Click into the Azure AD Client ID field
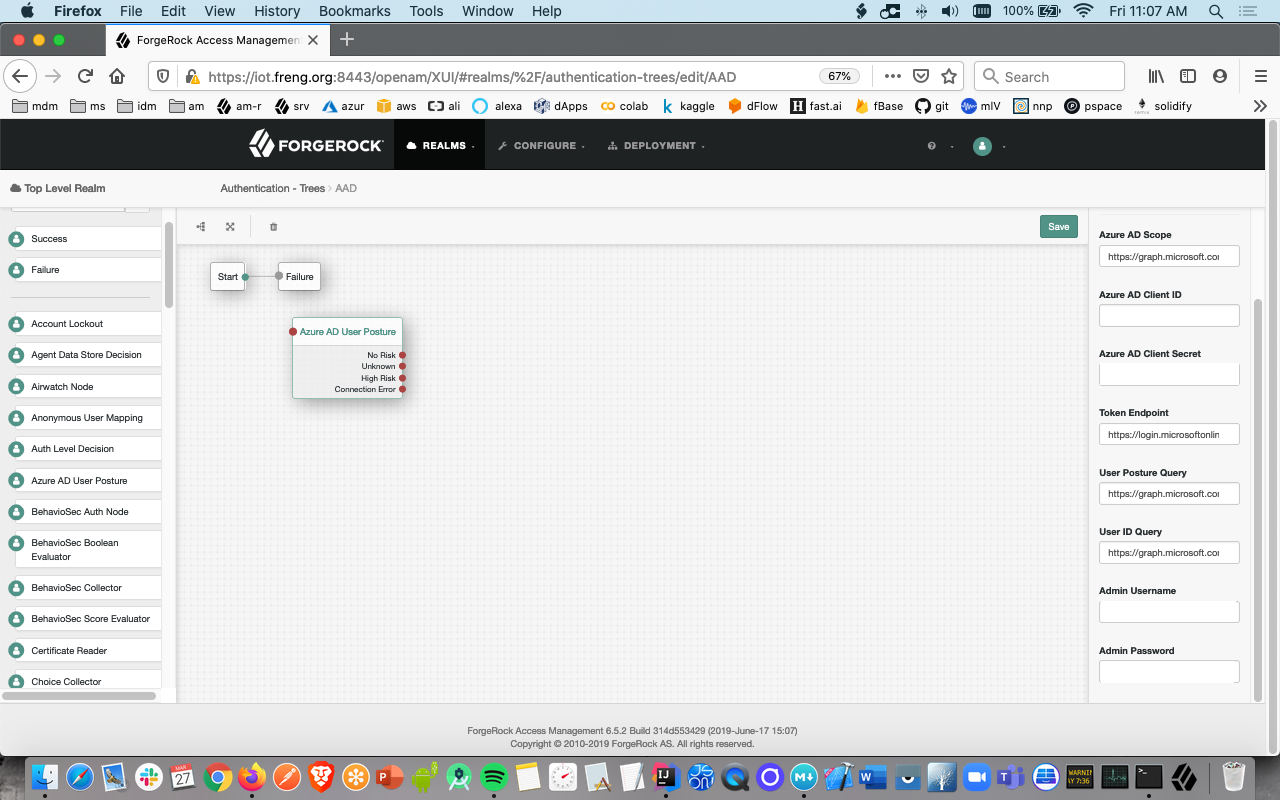 pos(1169,316)
